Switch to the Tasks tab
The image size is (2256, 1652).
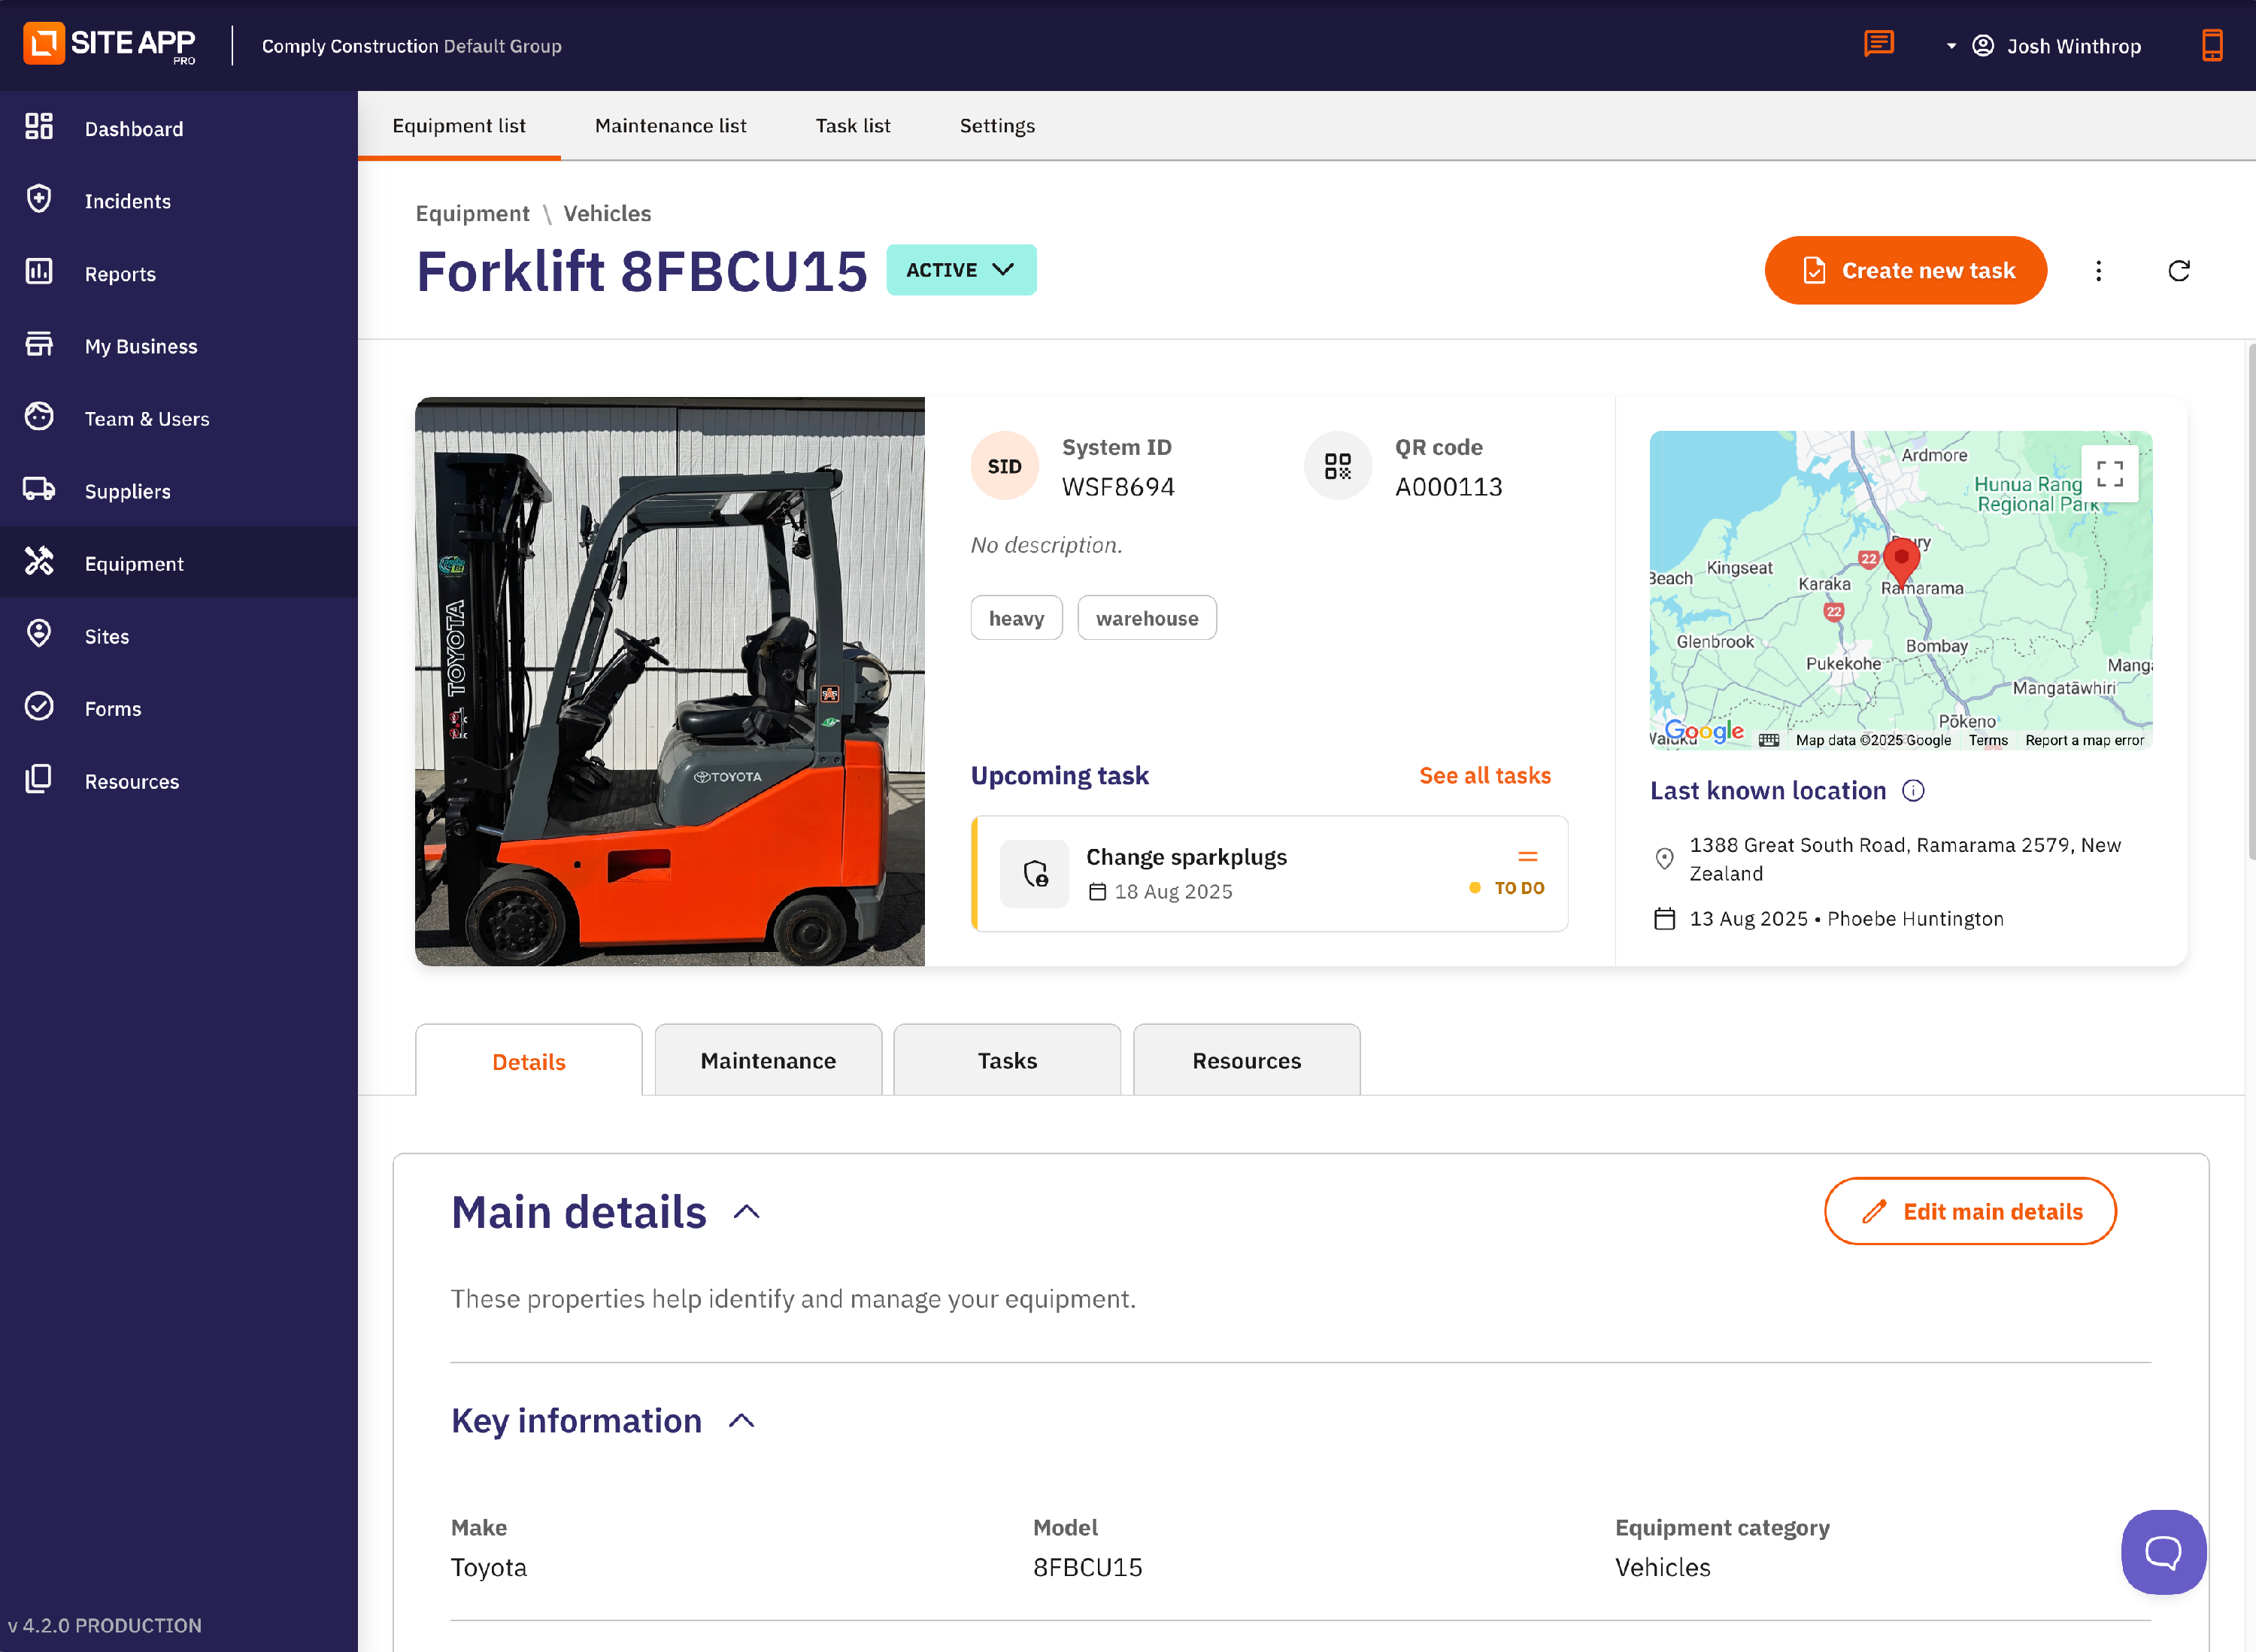[x=1007, y=1060]
